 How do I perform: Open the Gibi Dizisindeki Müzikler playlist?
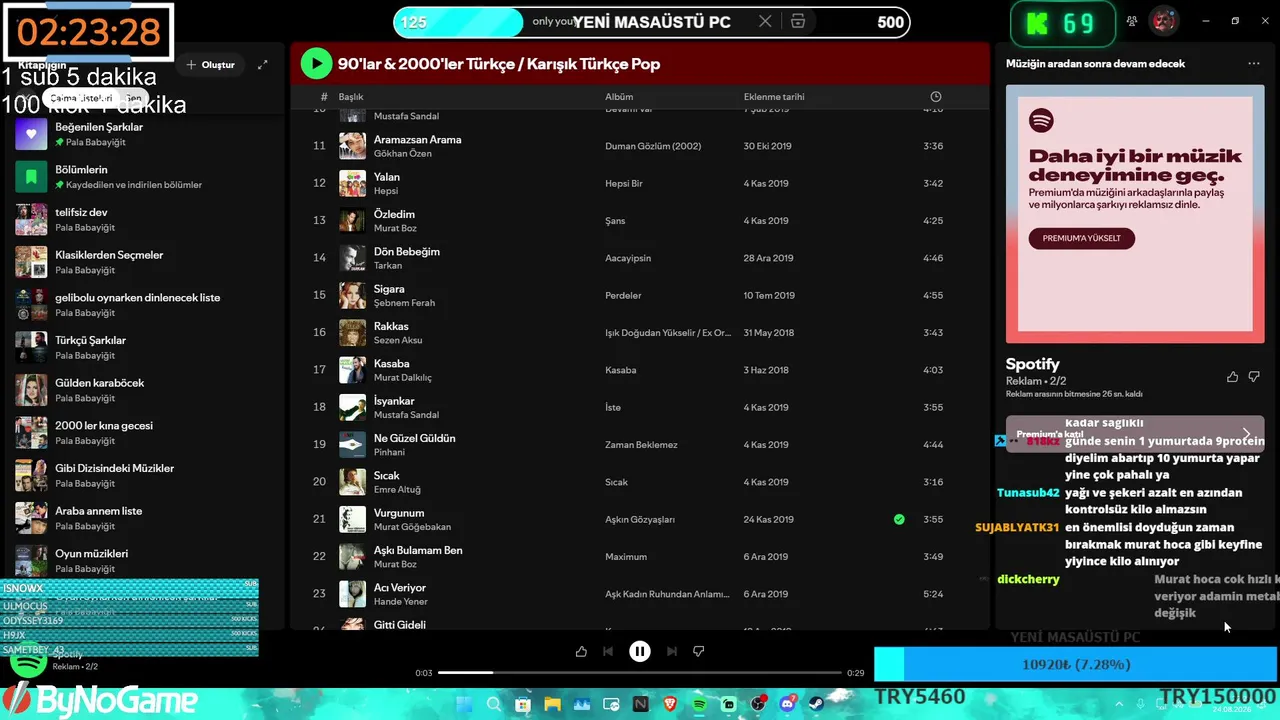coord(143,476)
